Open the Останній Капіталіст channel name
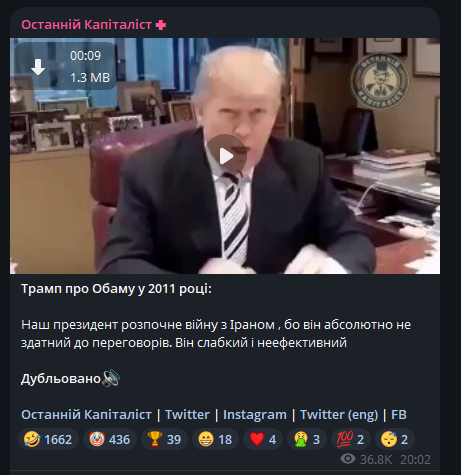The image size is (461, 475). click(87, 25)
